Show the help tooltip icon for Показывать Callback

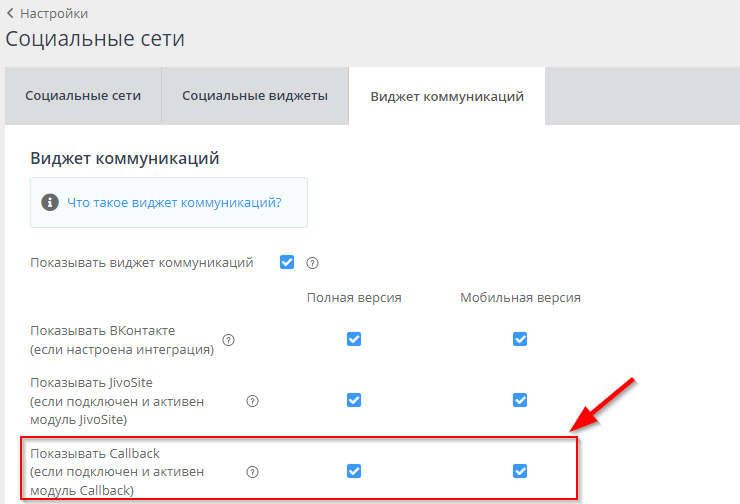(252, 471)
